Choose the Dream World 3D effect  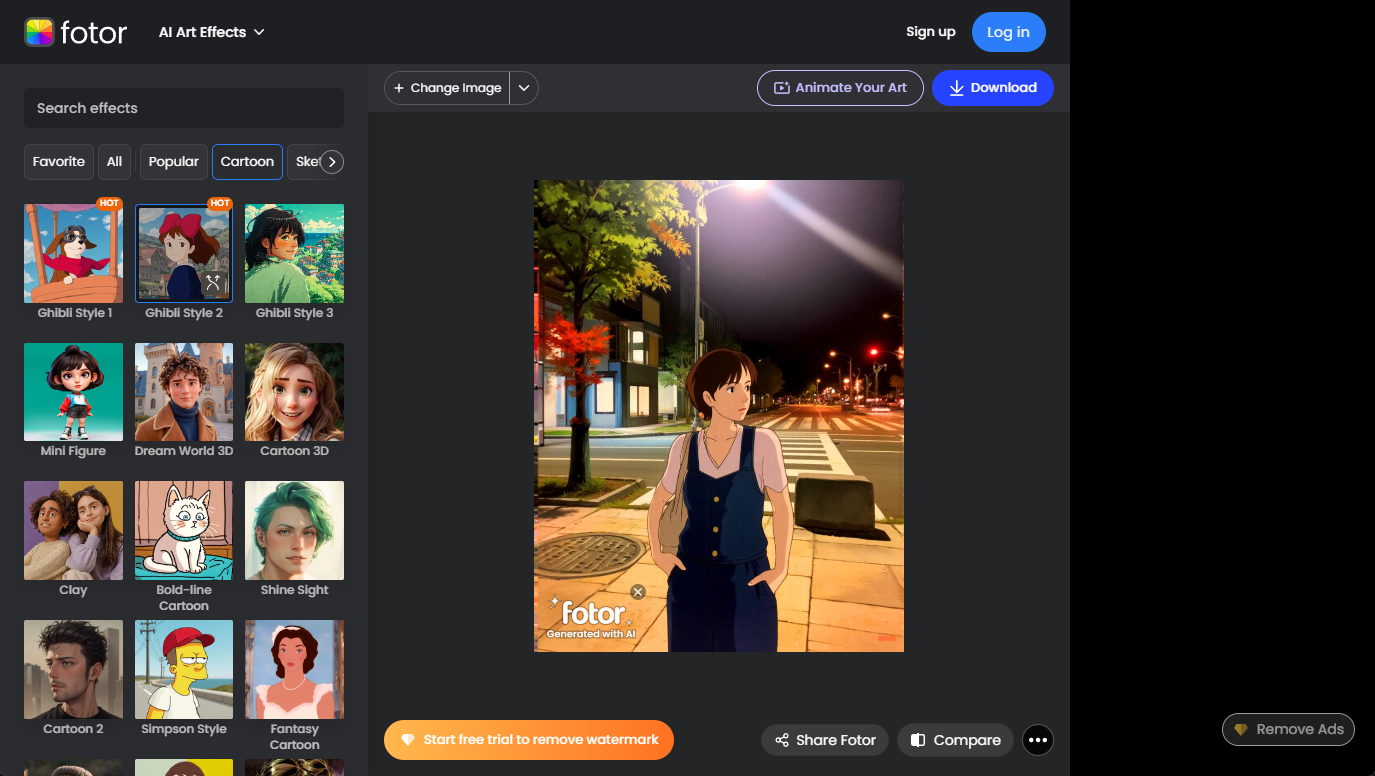(184, 392)
